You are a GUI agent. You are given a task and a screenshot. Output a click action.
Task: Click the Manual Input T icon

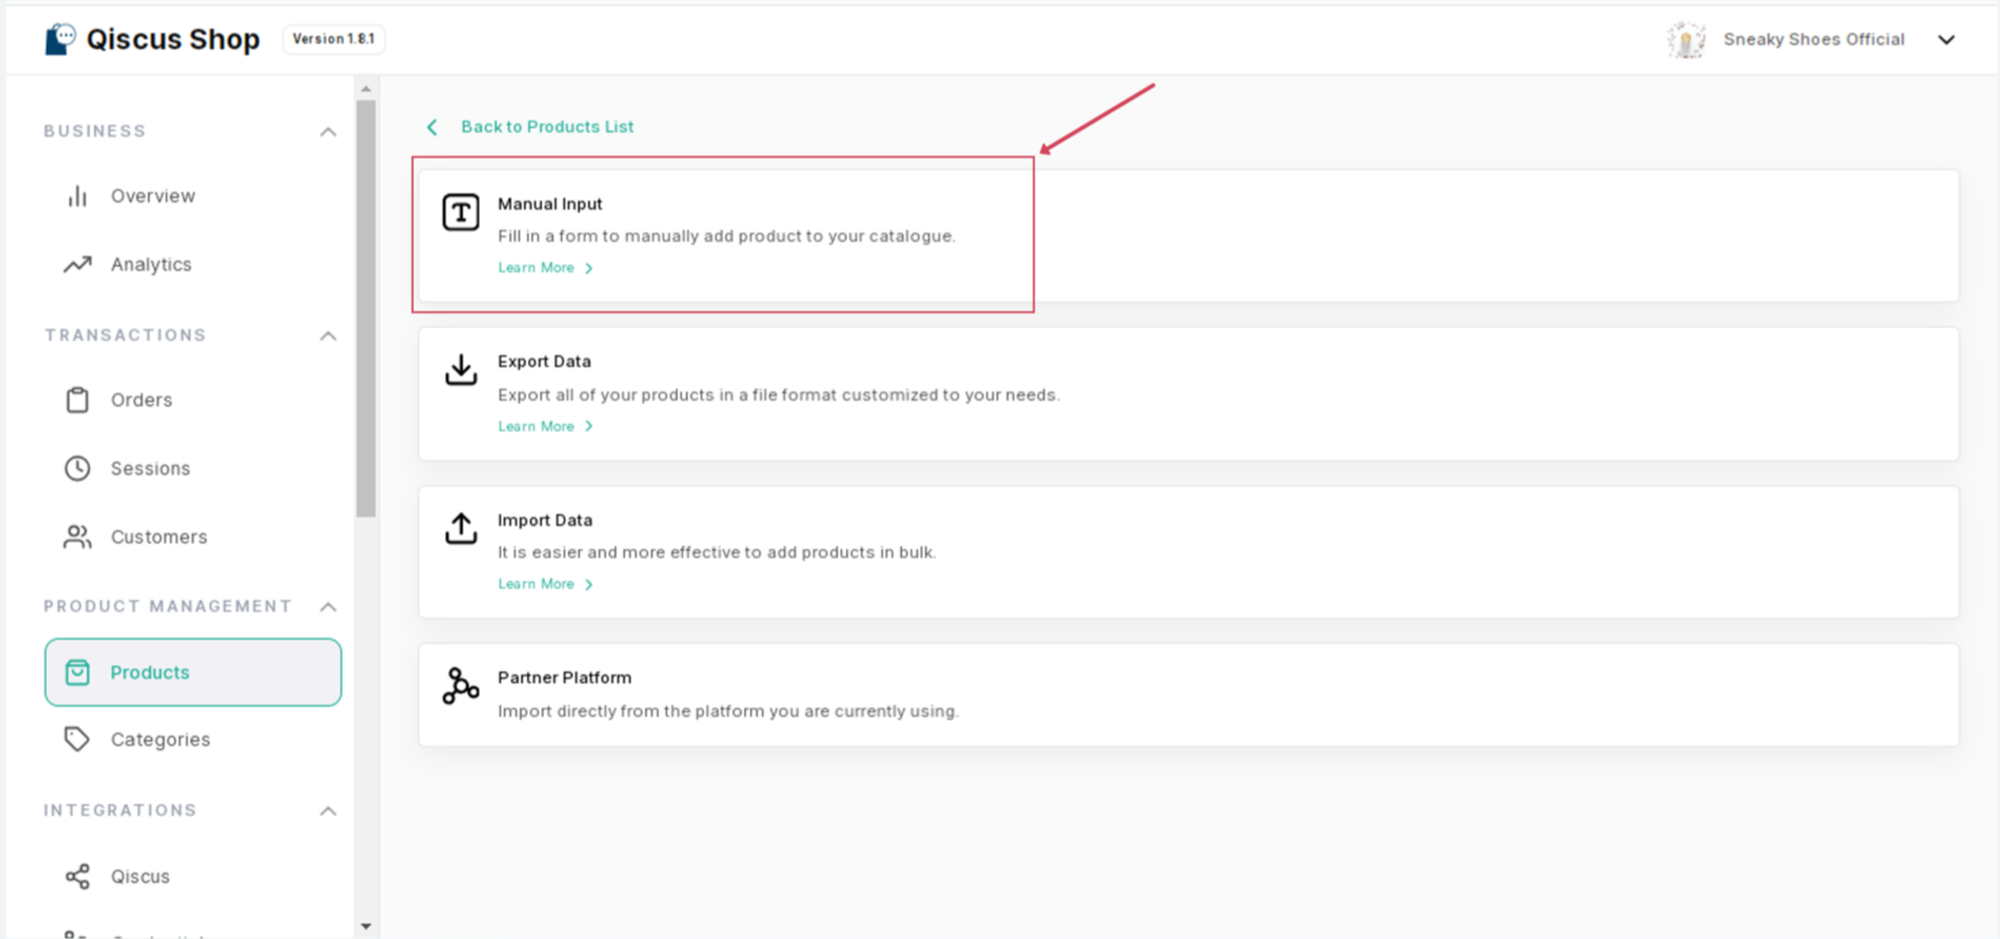[460, 212]
